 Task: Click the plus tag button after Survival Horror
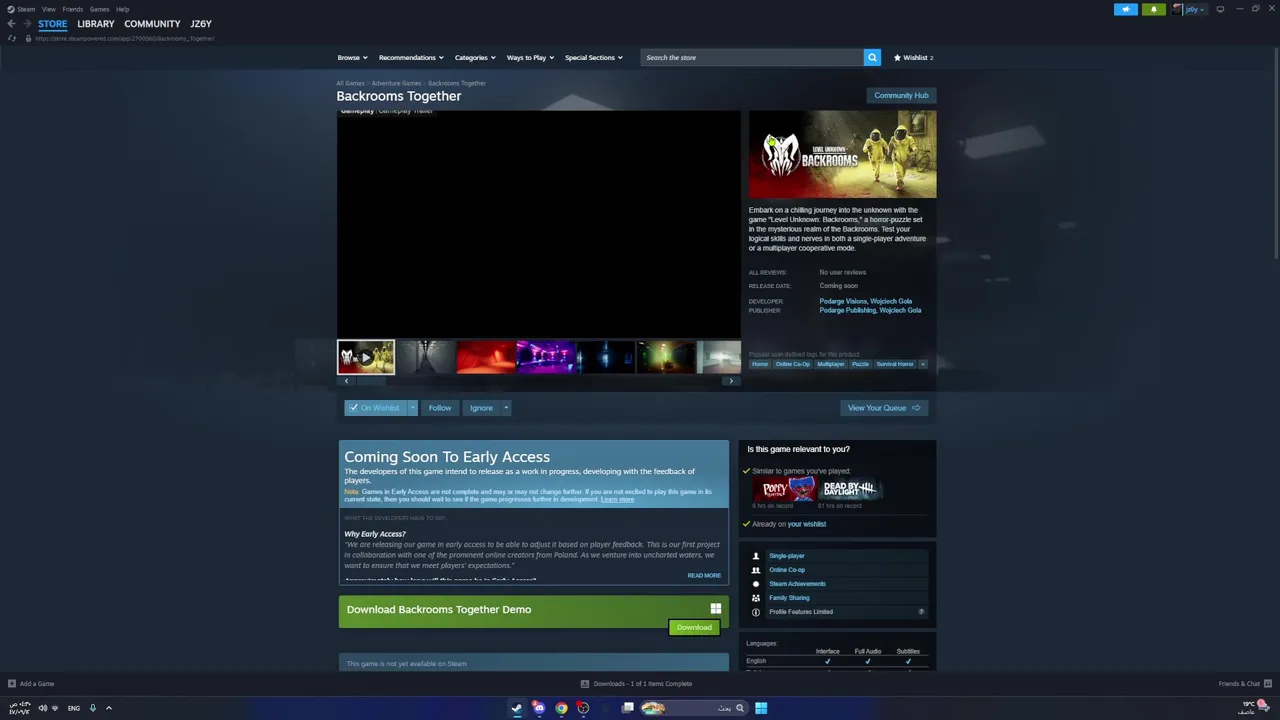point(923,364)
